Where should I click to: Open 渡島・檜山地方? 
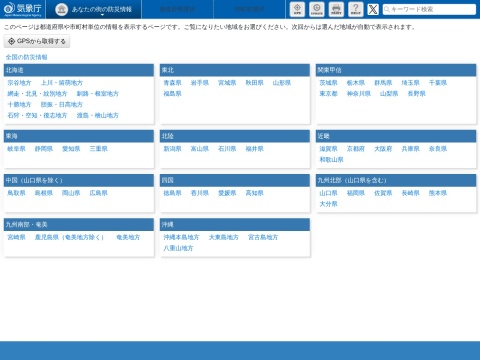98,115
